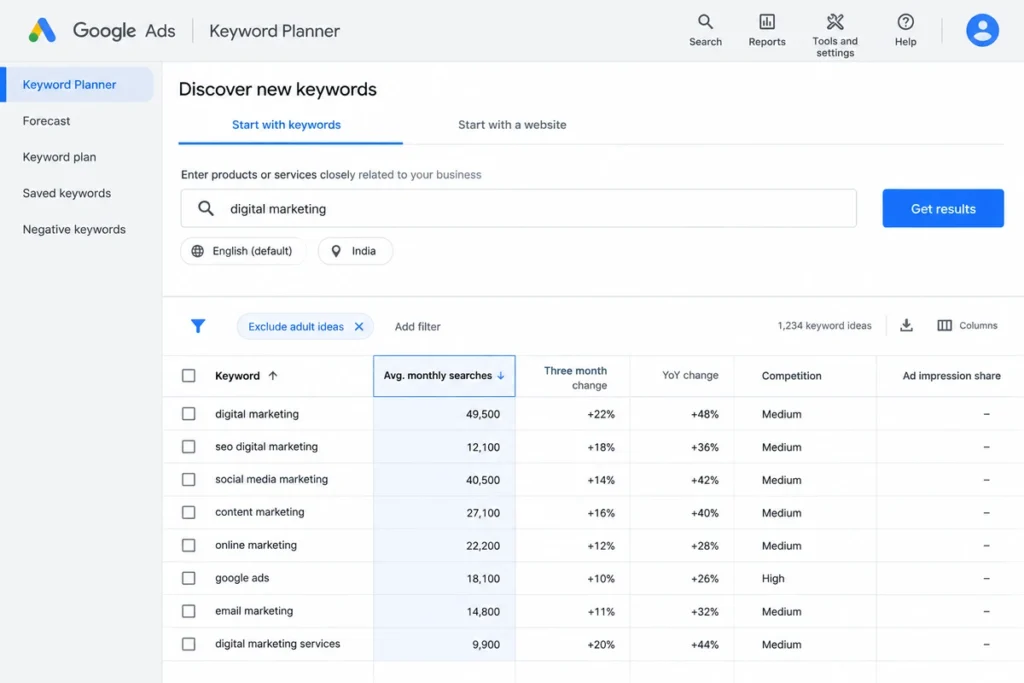Click the content marketing keyword
This screenshot has width=1024, height=683.
260,512
